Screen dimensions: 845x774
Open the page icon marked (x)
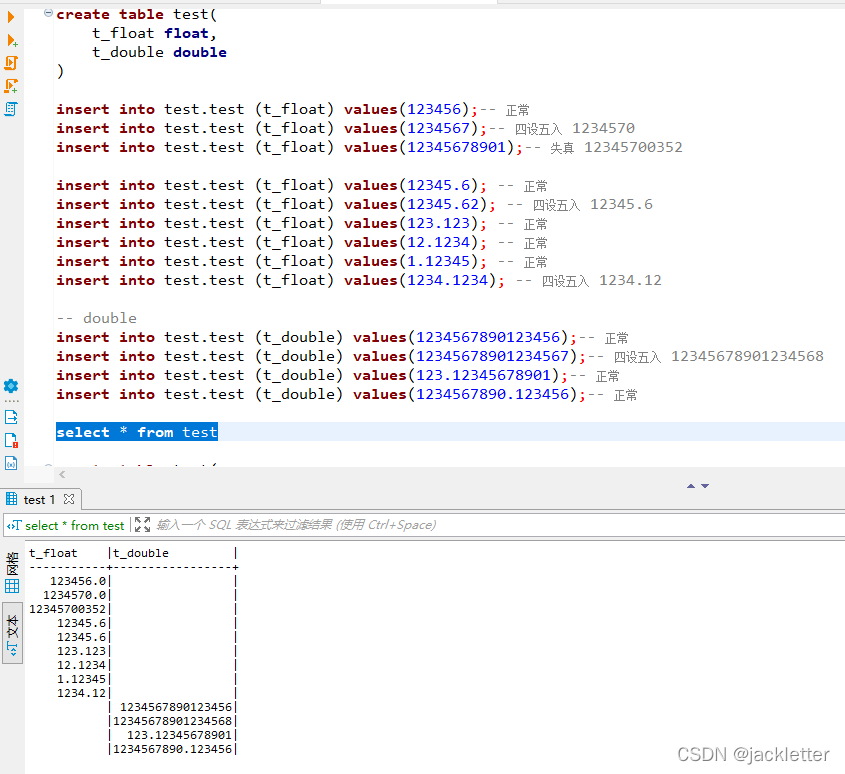click(x=11, y=463)
